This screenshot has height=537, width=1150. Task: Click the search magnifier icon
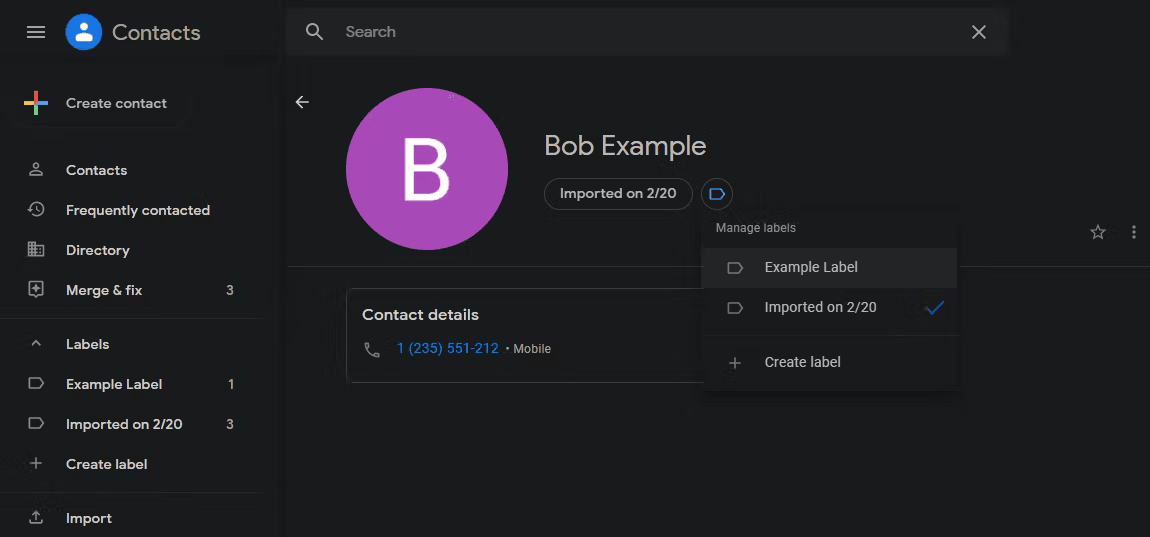315,32
